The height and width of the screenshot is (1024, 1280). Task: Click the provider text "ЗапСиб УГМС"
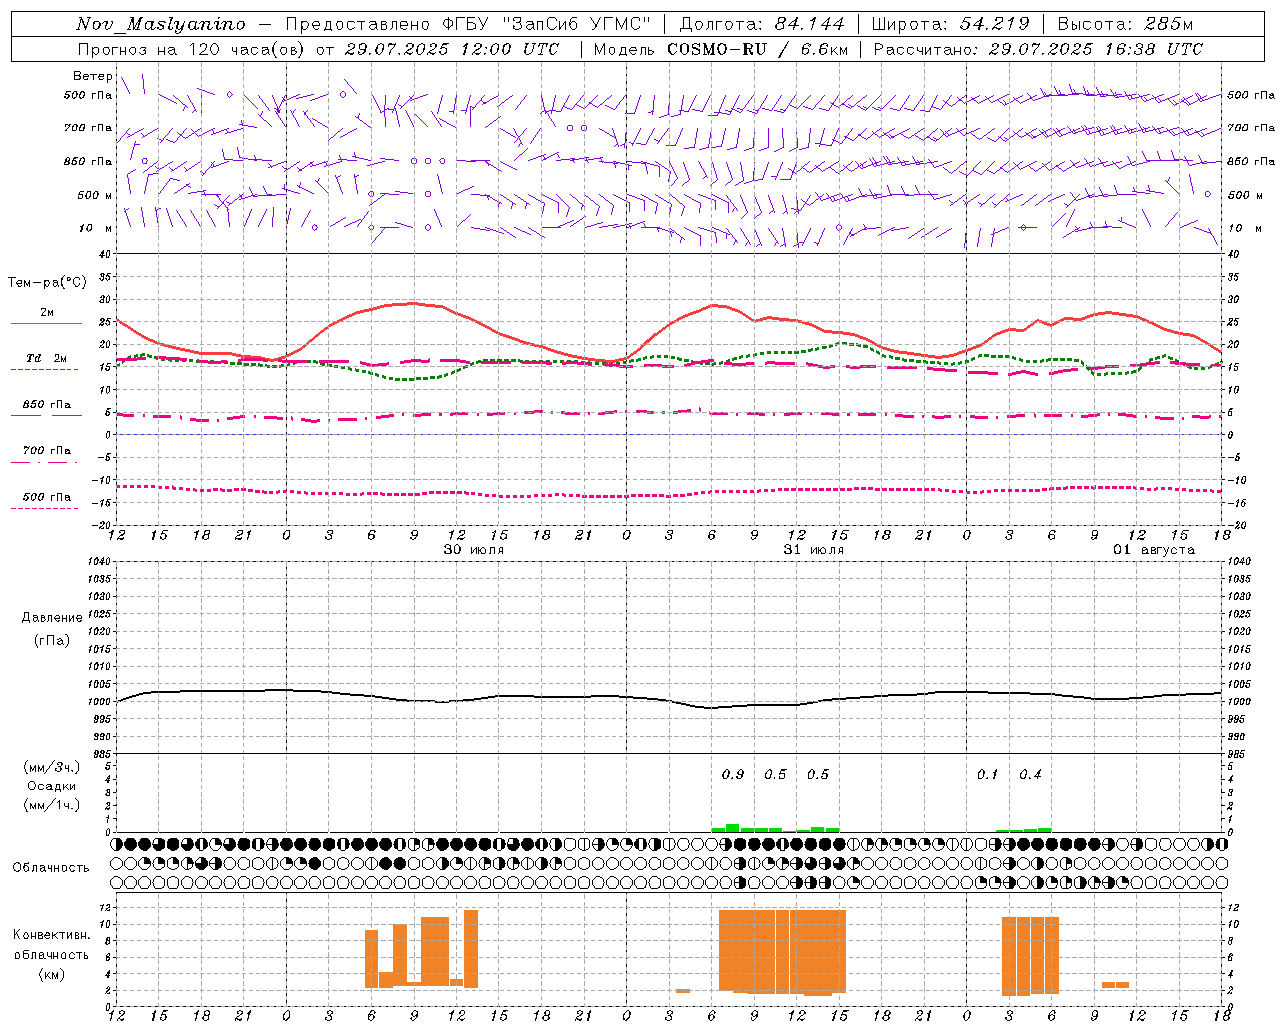(576, 24)
